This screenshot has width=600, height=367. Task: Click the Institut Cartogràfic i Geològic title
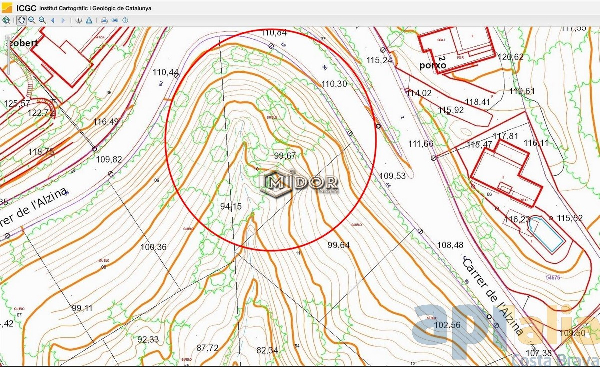(x=95, y=8)
